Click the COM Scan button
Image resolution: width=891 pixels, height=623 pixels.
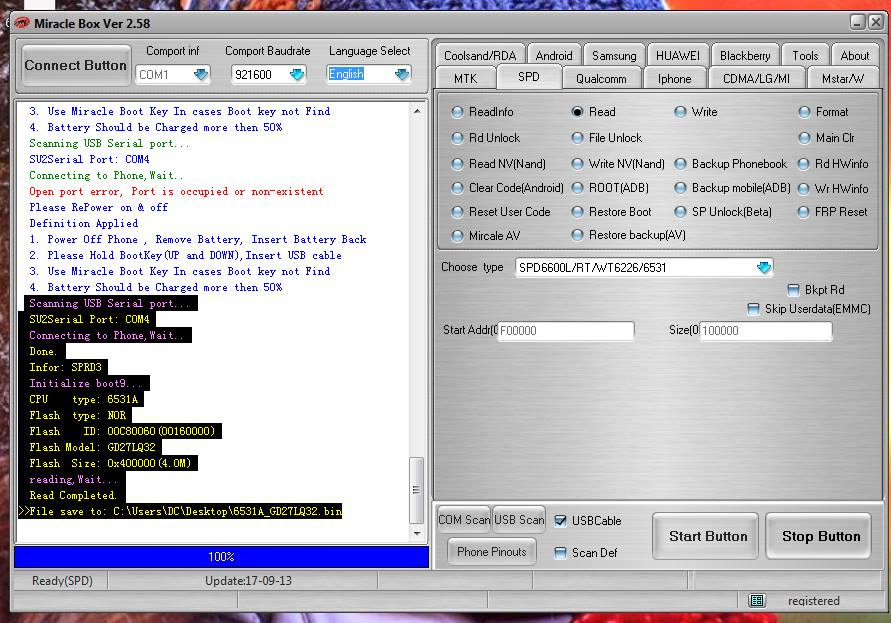[464, 520]
